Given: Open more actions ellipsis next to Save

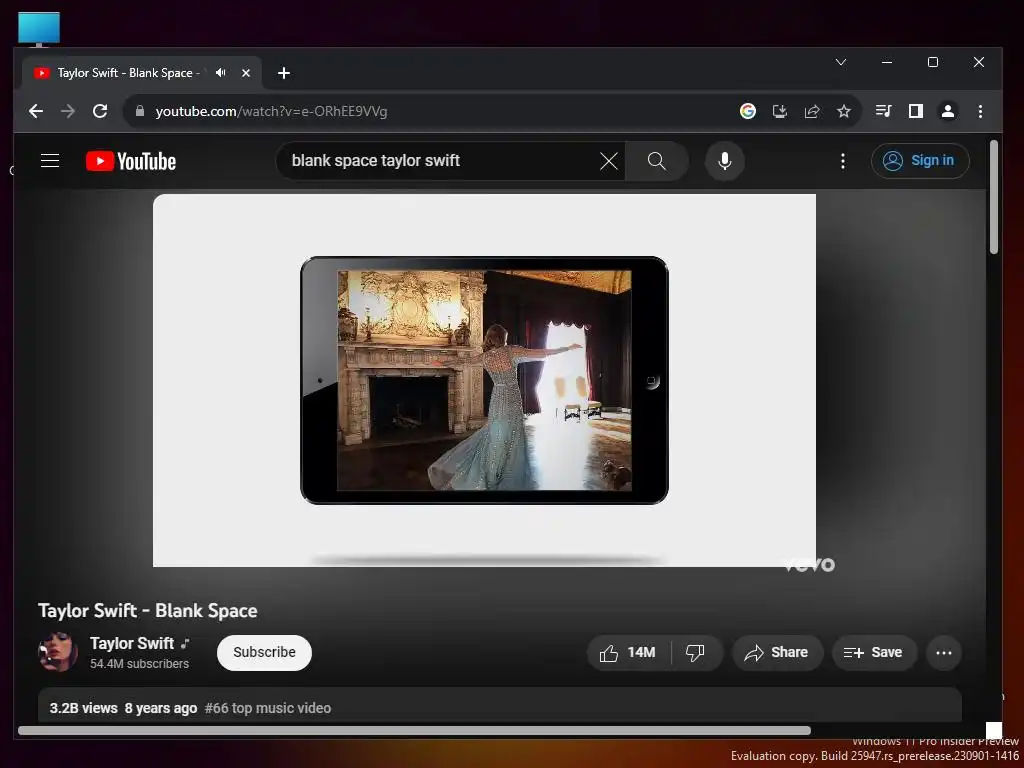Looking at the screenshot, I should point(944,652).
